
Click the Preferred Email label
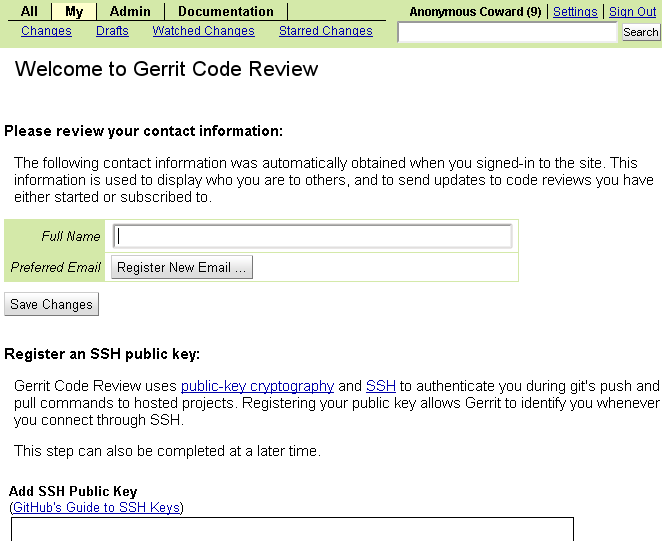click(x=56, y=267)
